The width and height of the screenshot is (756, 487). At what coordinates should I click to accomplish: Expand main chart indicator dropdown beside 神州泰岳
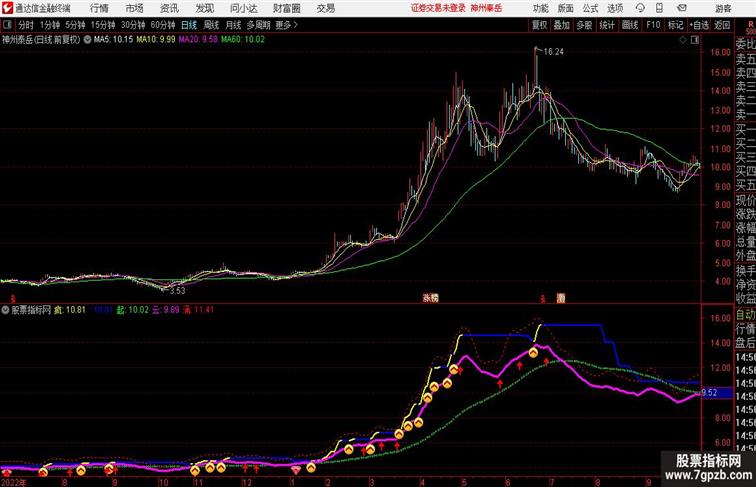pos(87,40)
